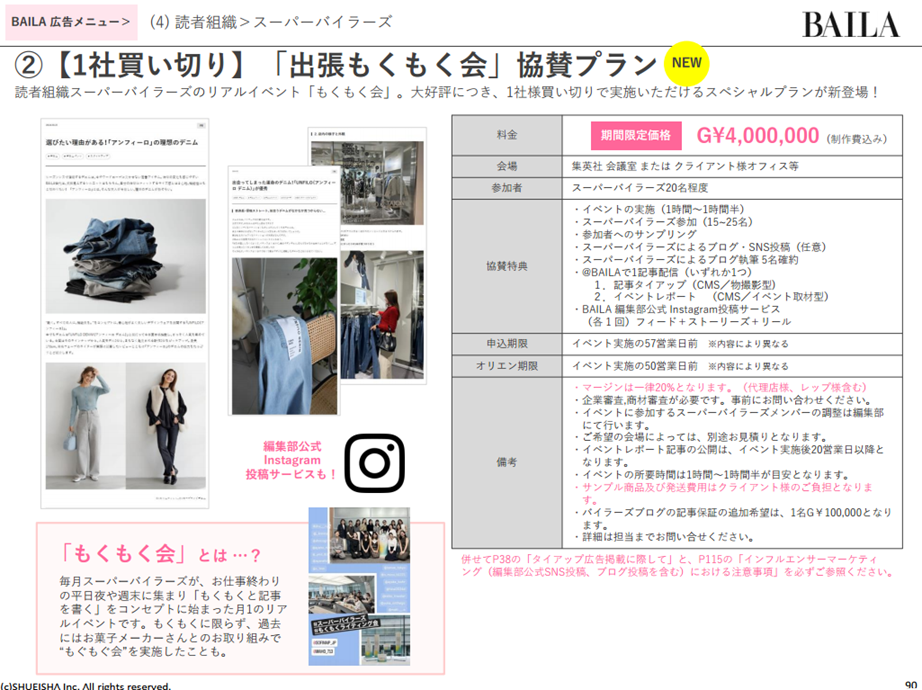Screen dimensions: 922x690
Task: Click the イベントレポート (CMS/イベント取材型) line
Action: point(710,297)
